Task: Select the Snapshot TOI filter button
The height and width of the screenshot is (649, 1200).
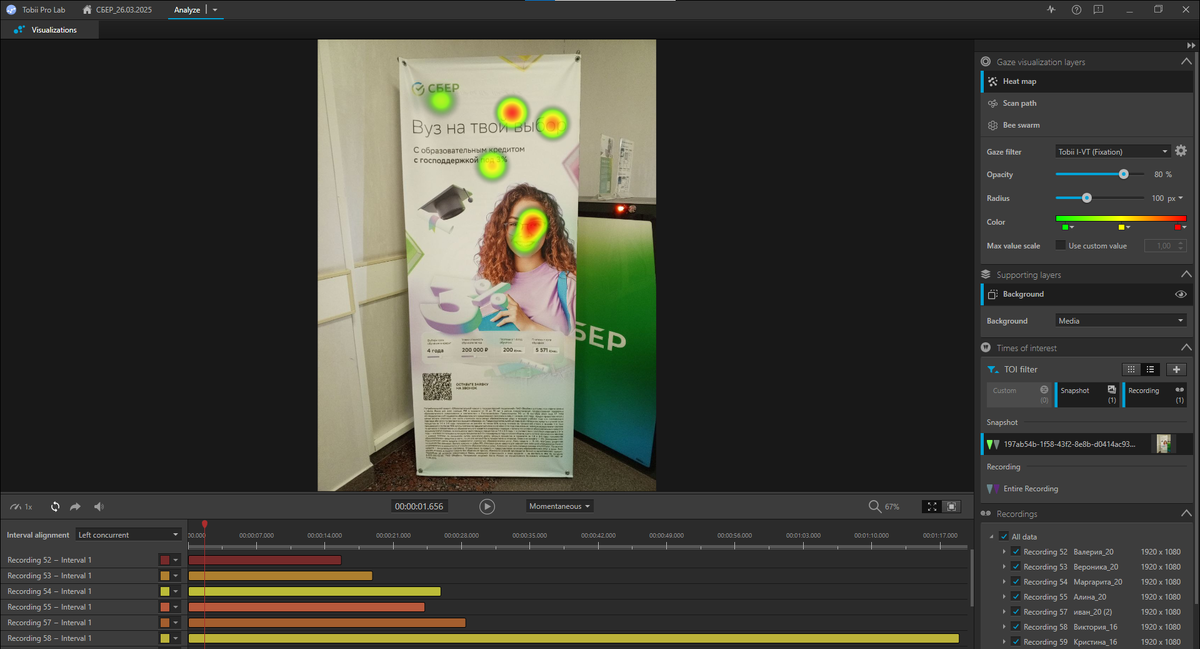Action: (x=1087, y=395)
